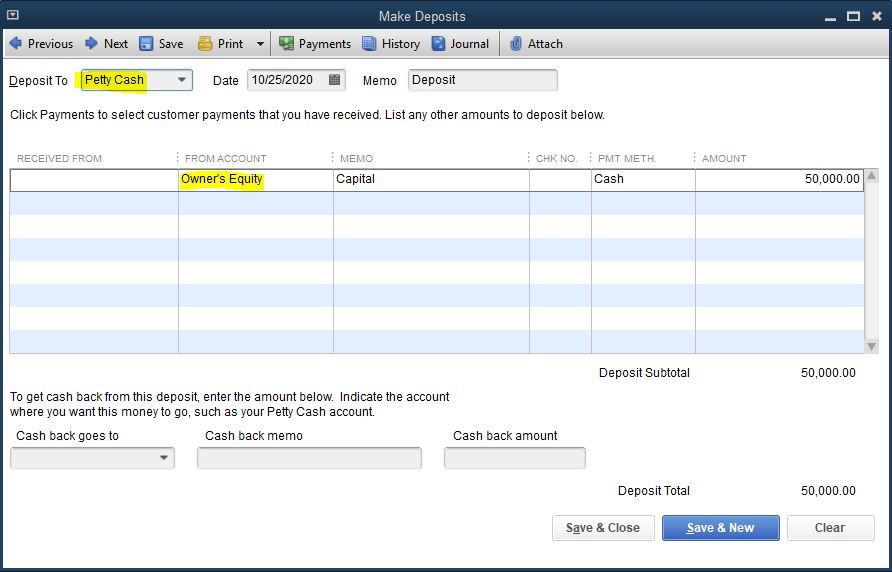Open the Deposit To account dropdown
The image size is (892, 572).
(x=181, y=80)
